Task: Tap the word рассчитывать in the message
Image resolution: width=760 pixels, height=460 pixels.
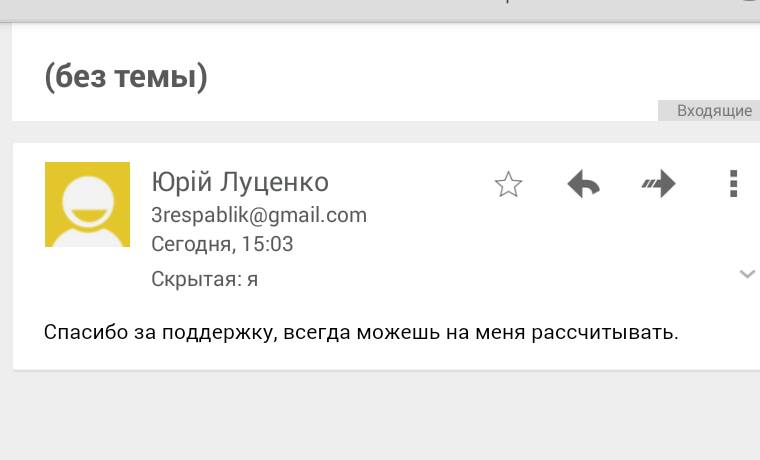Action: pos(602,333)
